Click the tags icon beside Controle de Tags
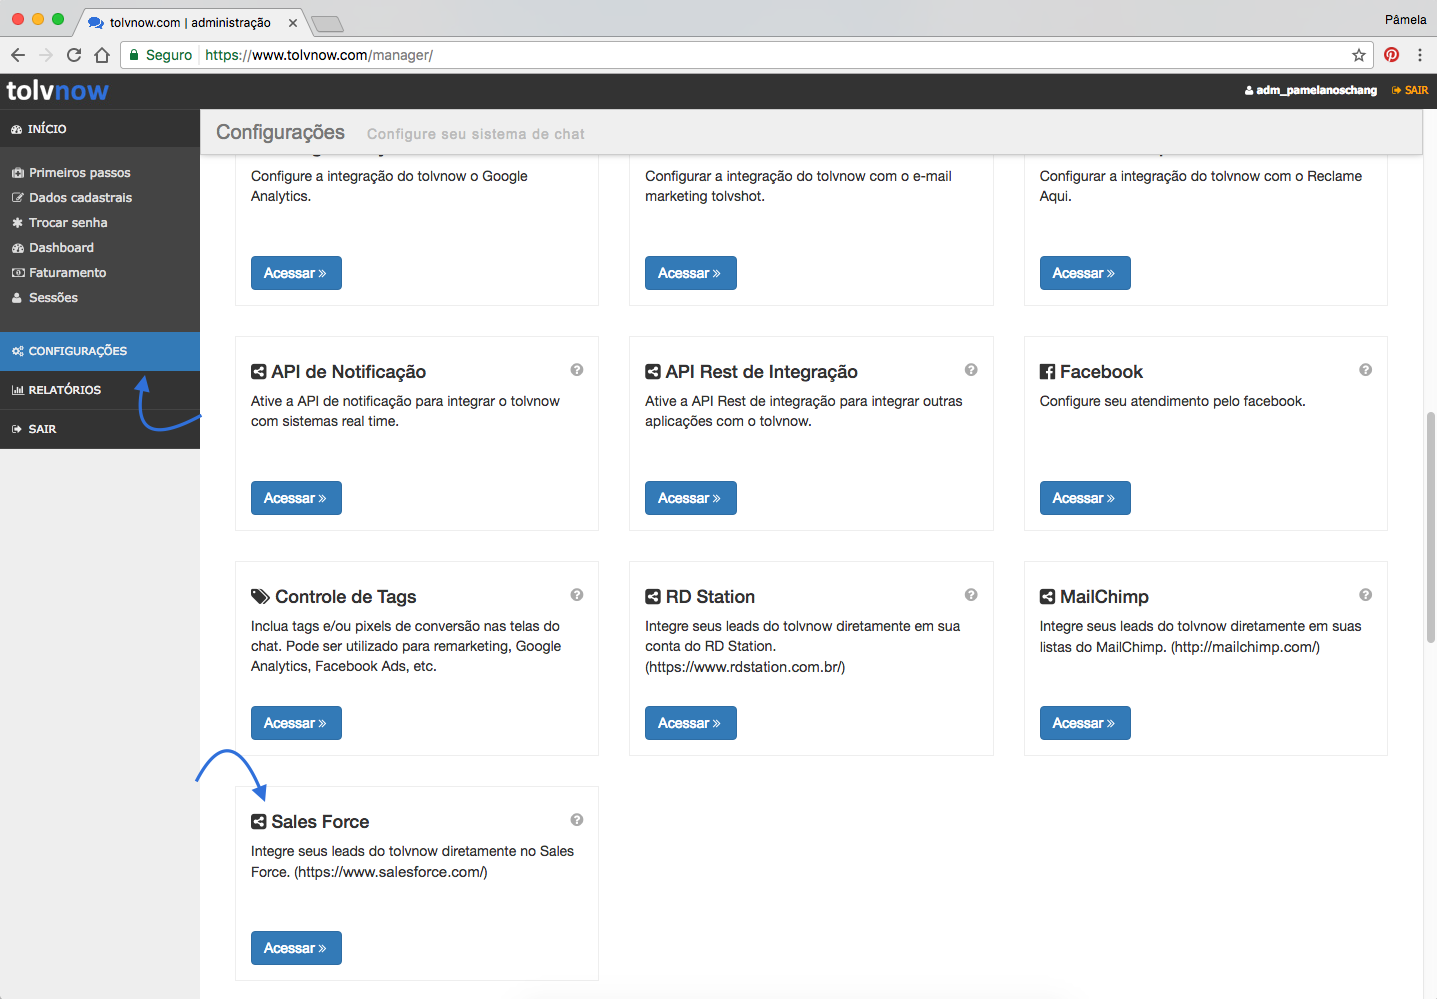This screenshot has height=999, width=1437. tap(260, 597)
